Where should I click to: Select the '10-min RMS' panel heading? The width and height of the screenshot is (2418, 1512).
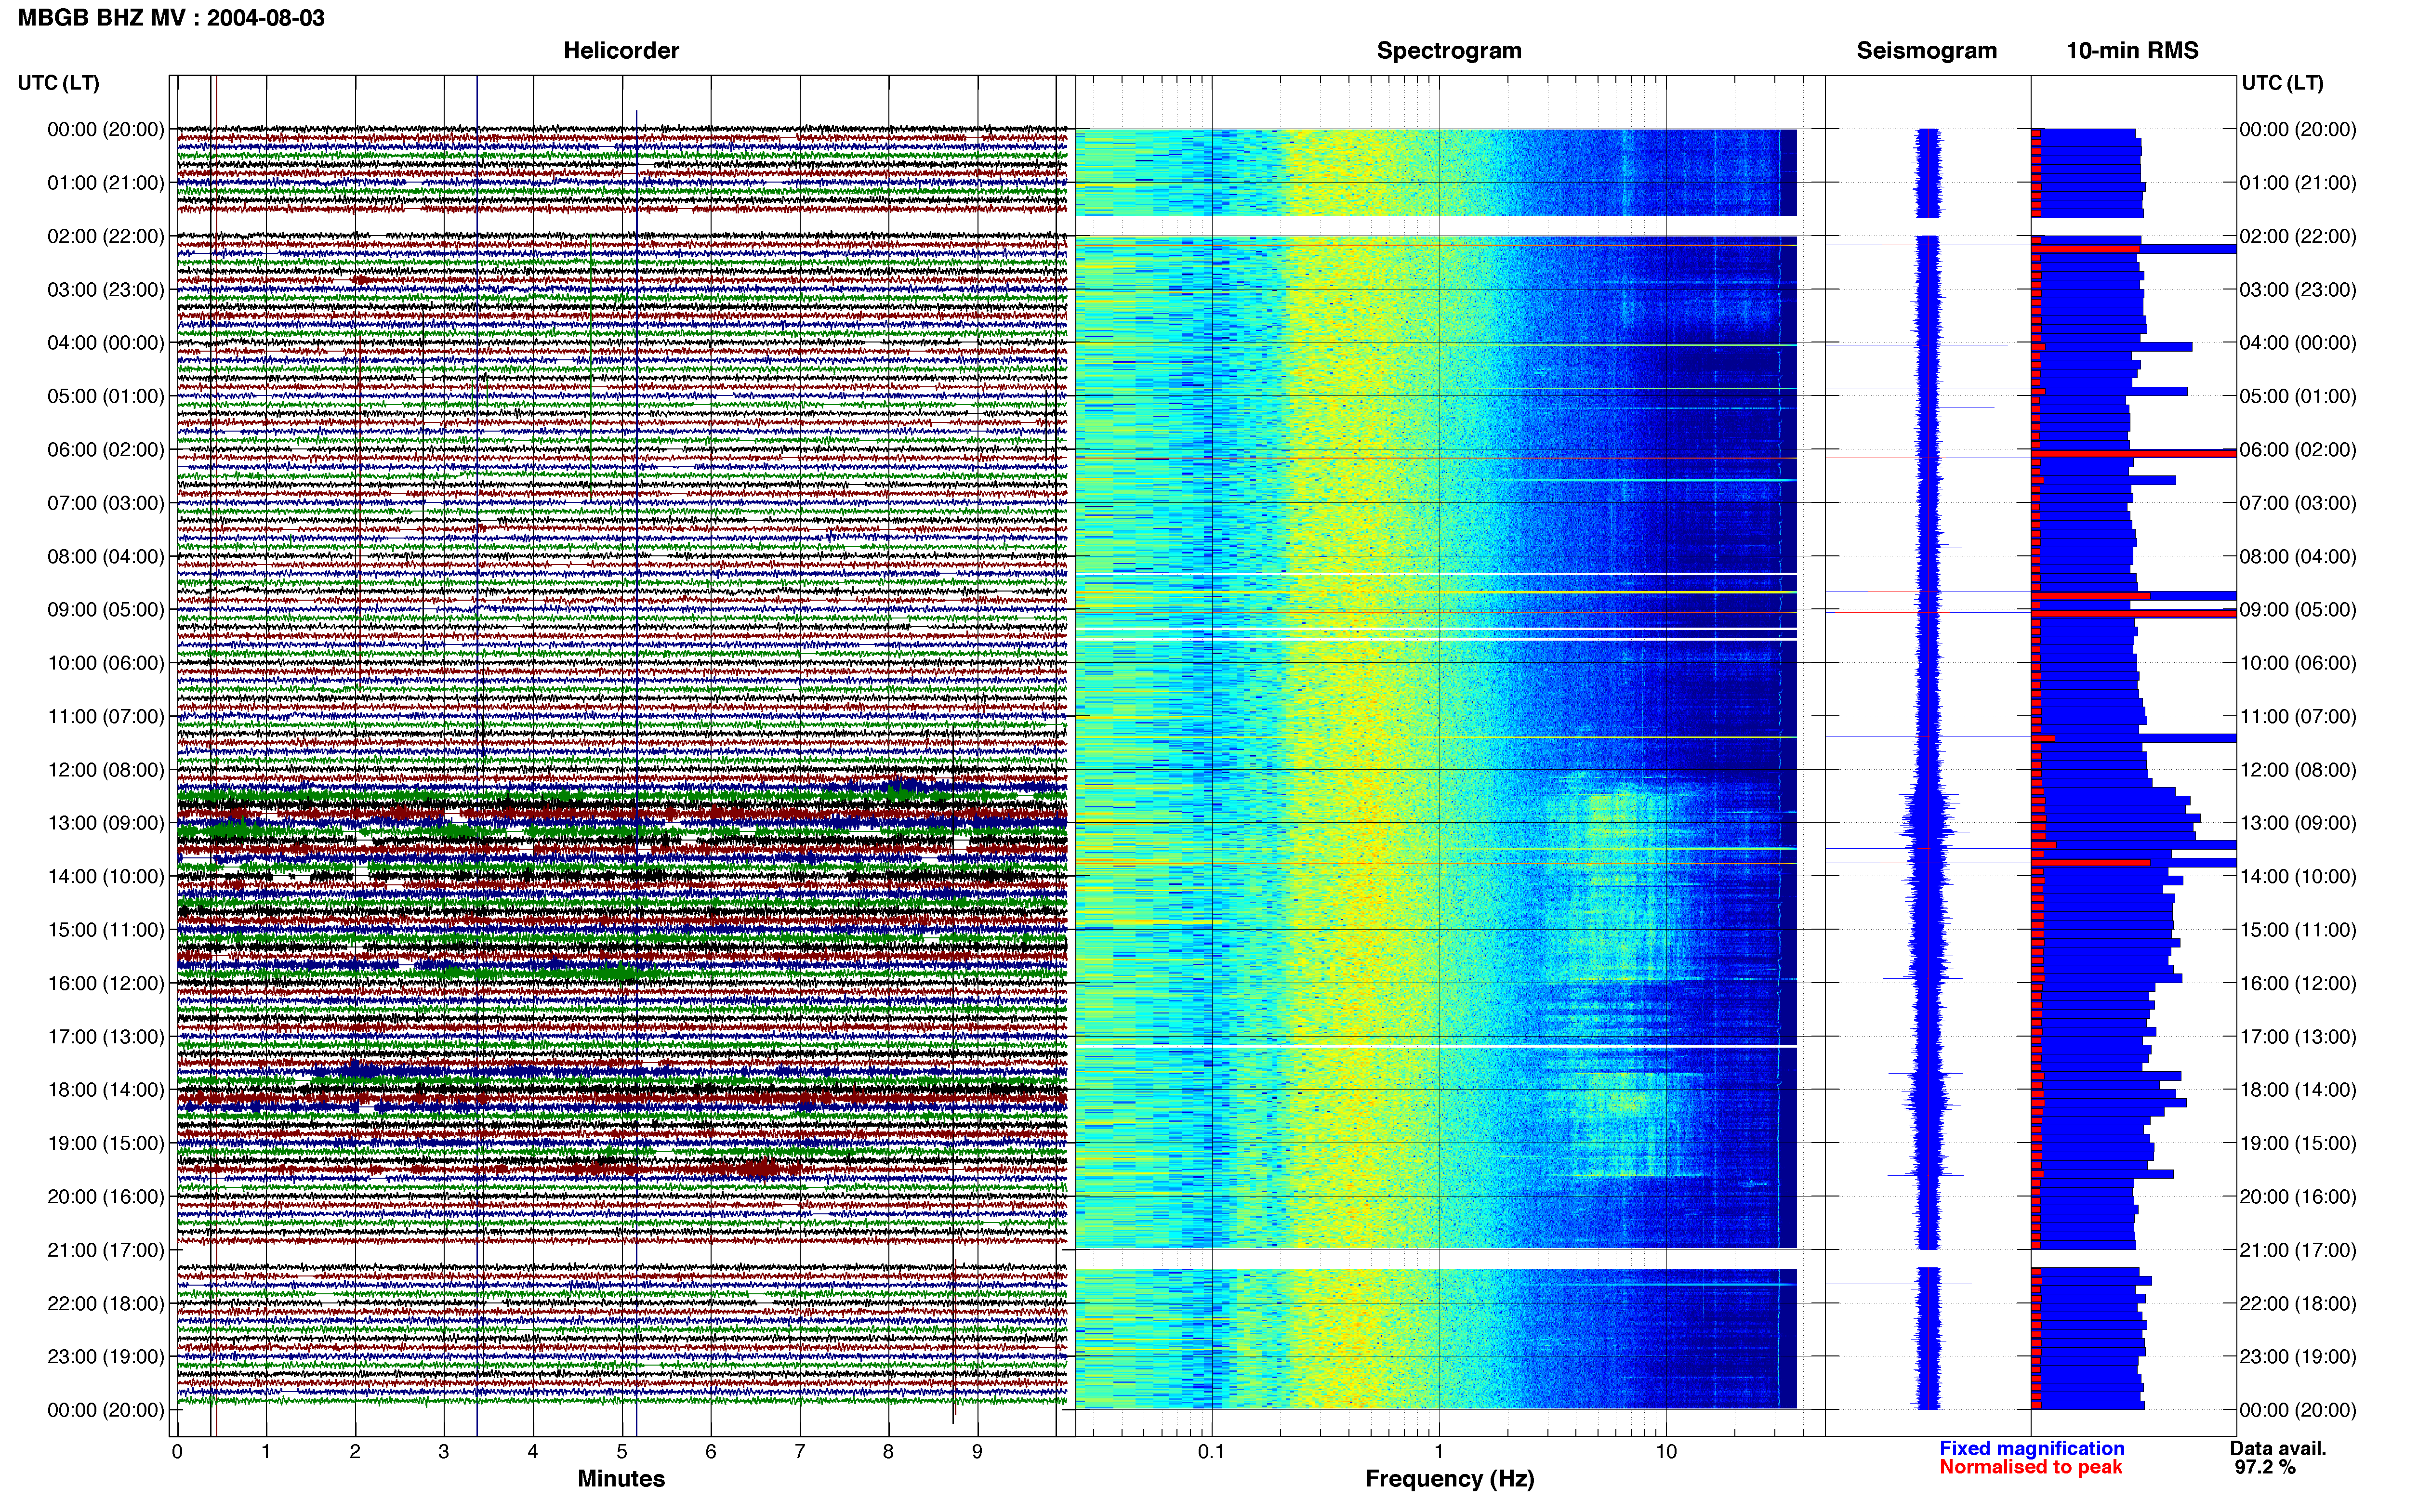[2132, 50]
